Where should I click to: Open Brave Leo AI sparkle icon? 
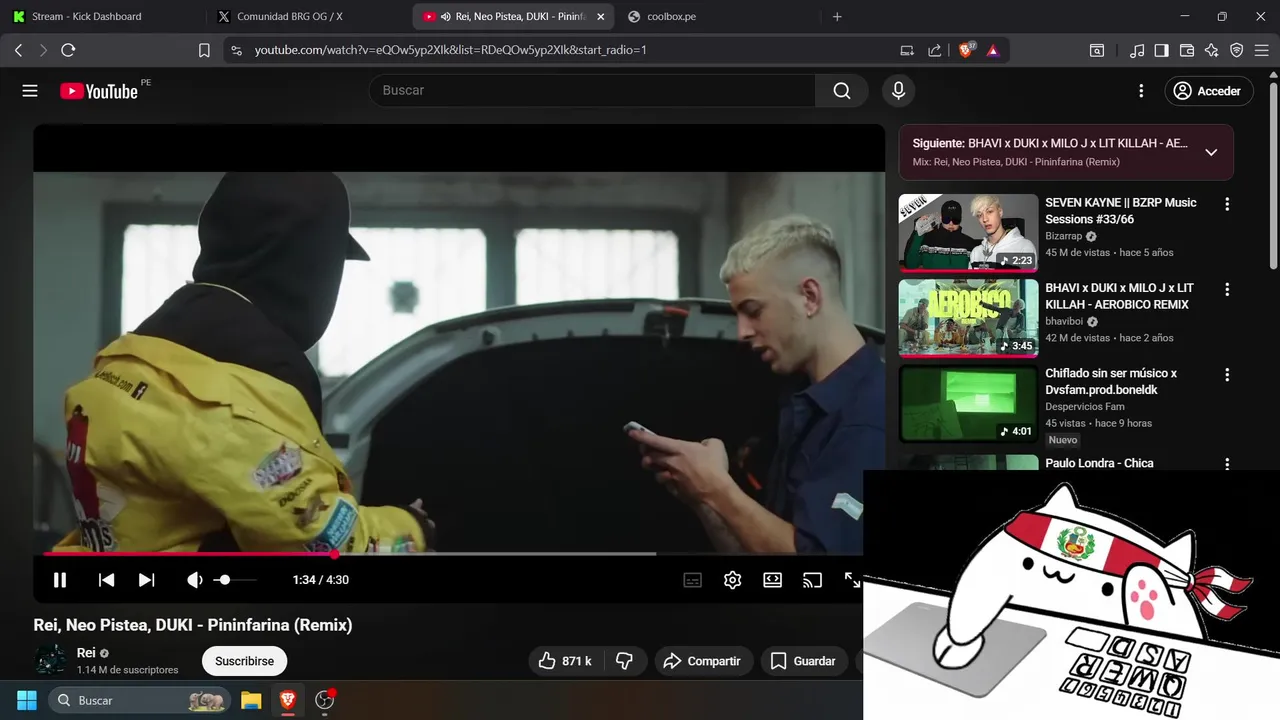coord(1212,50)
